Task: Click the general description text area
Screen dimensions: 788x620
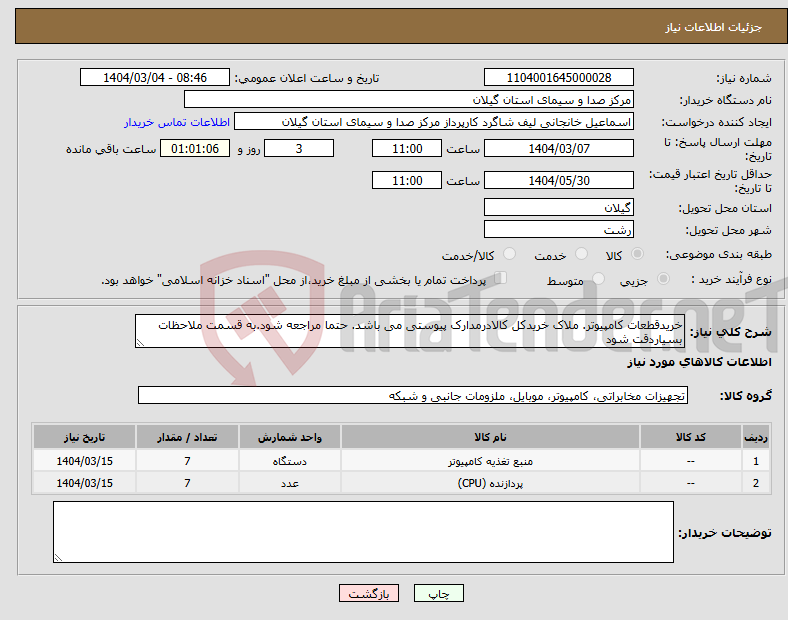Action: [410, 331]
